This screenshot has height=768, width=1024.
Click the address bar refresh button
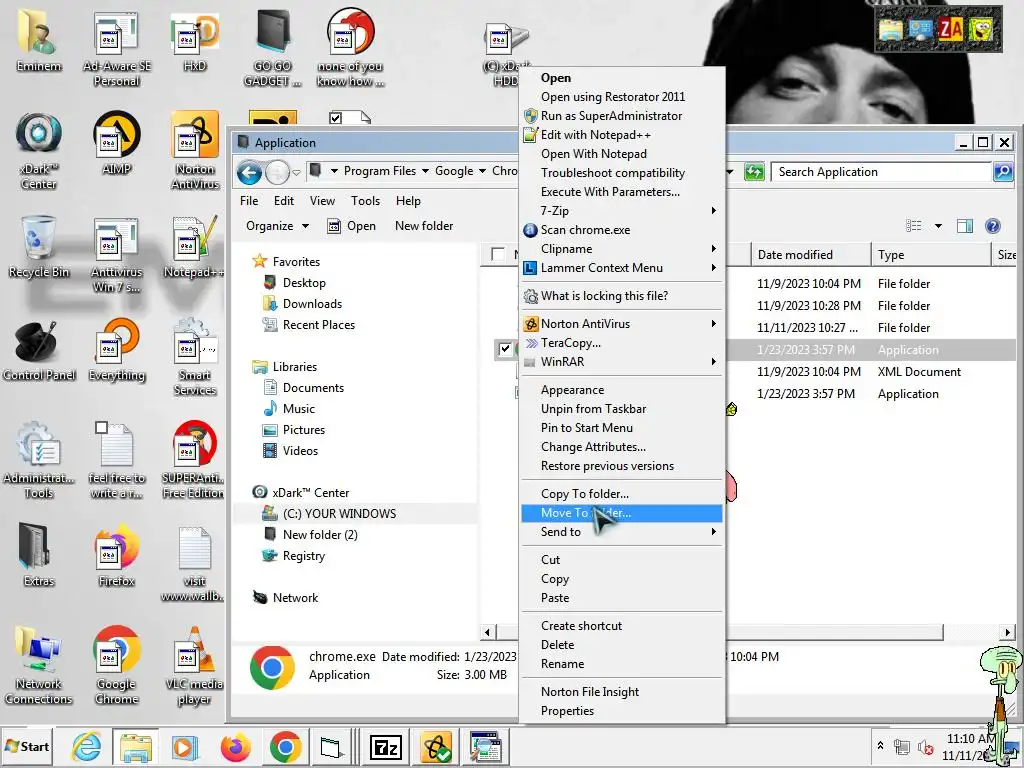coord(754,172)
